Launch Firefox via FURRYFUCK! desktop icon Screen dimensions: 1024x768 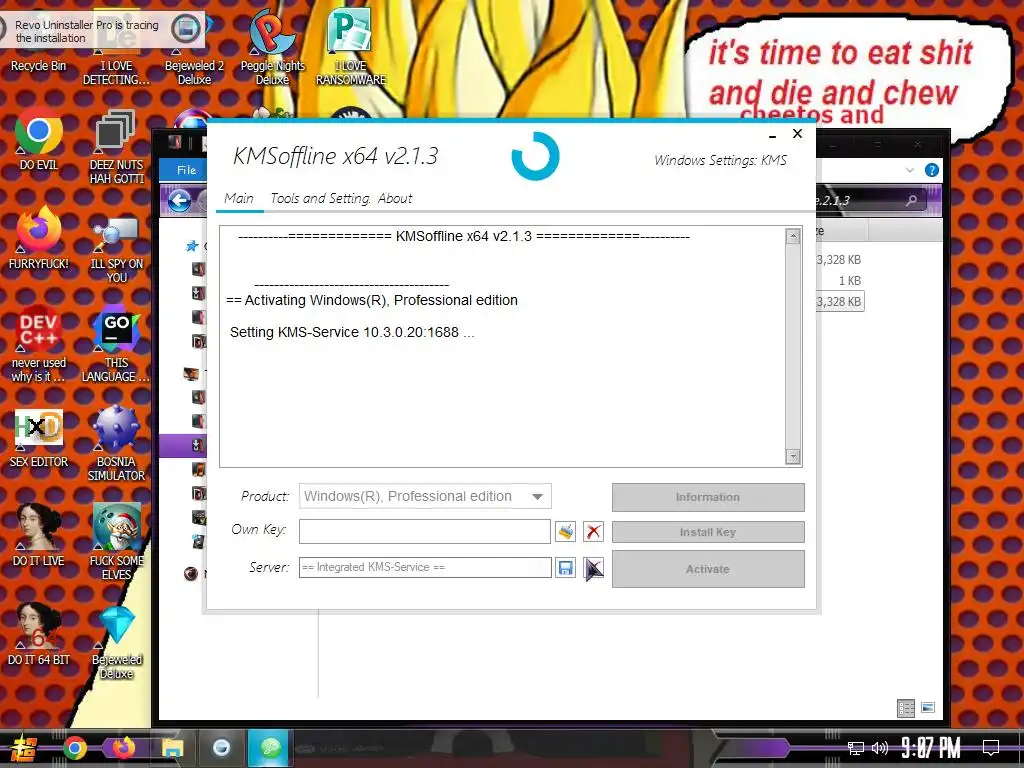tap(39, 238)
